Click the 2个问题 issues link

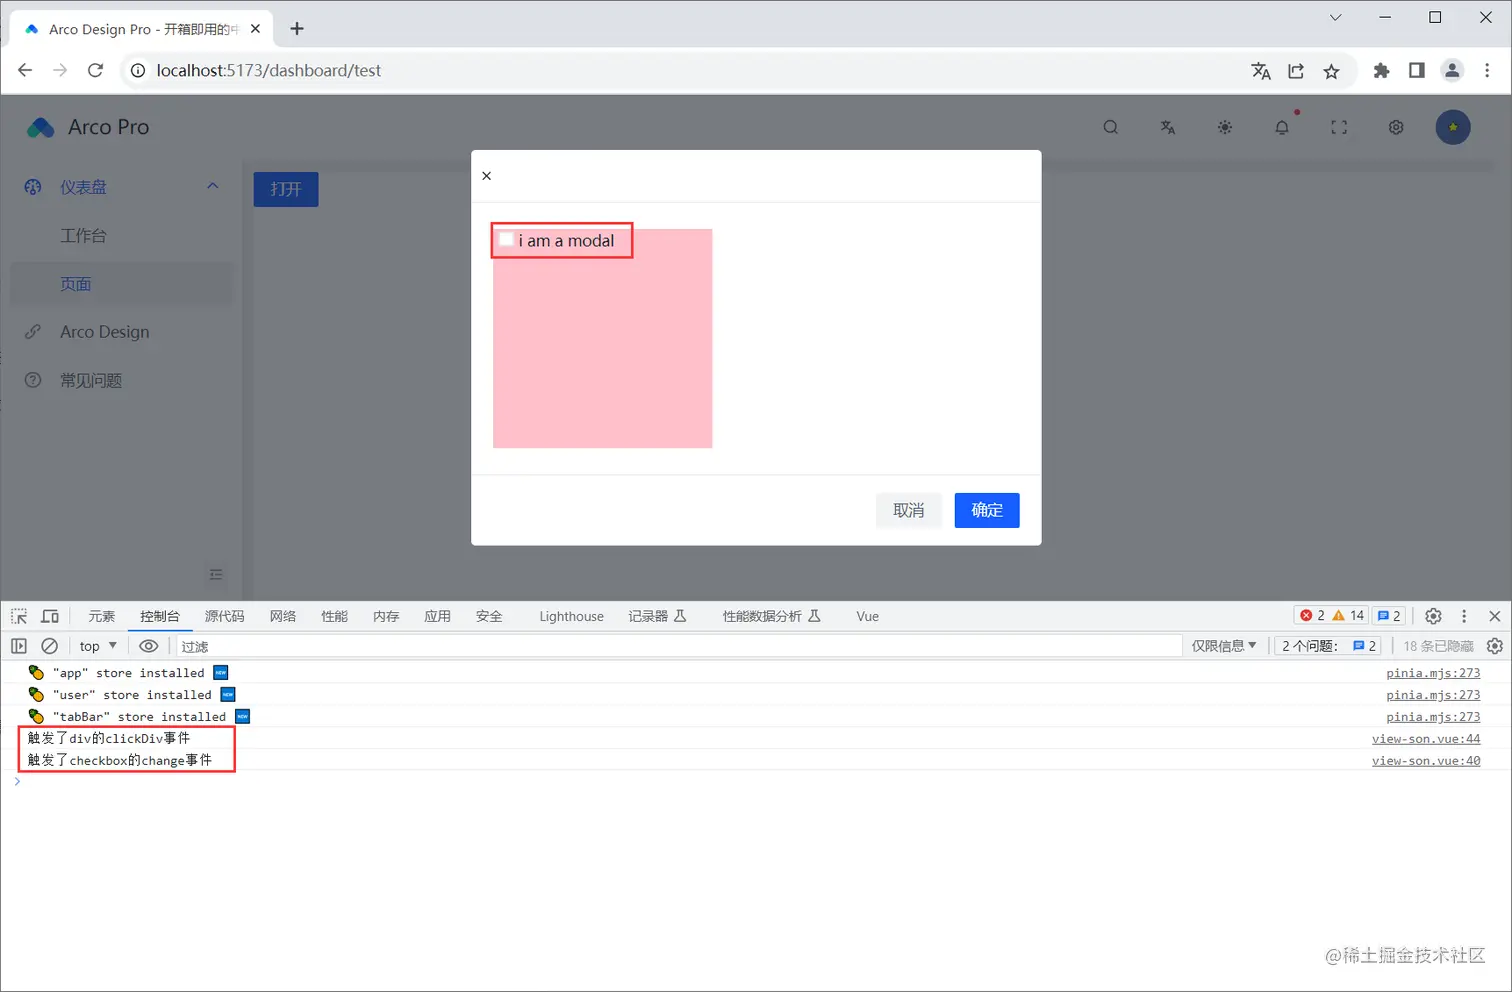pyautogui.click(x=1329, y=646)
